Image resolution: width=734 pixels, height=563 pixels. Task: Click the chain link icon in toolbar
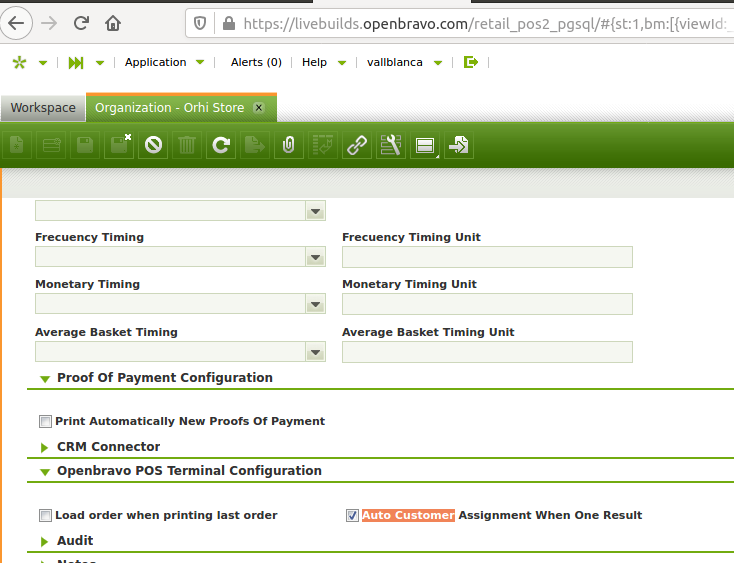click(356, 146)
